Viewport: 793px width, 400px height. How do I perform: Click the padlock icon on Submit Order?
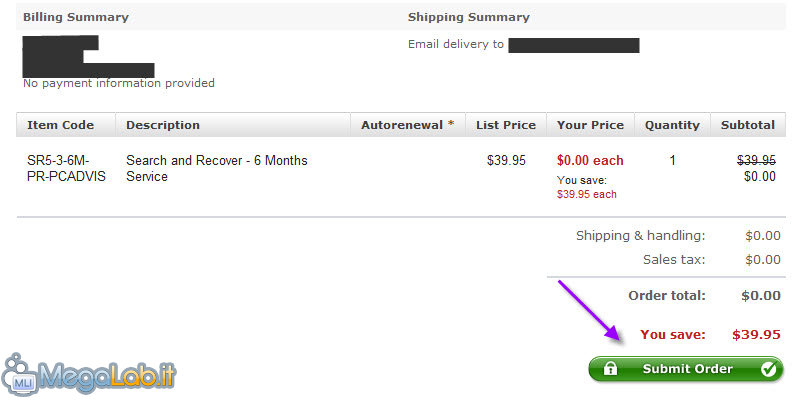coord(610,368)
